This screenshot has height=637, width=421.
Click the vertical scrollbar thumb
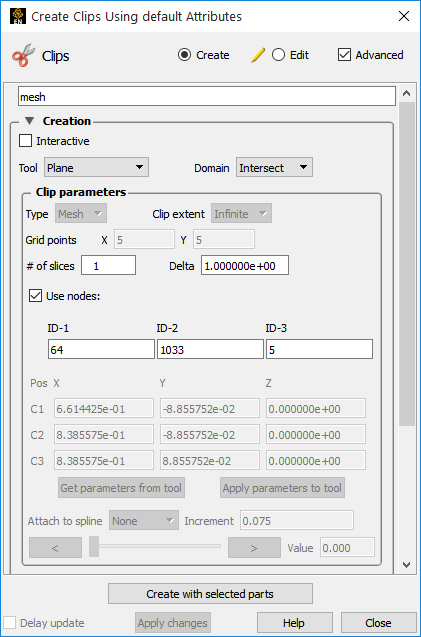406,264
